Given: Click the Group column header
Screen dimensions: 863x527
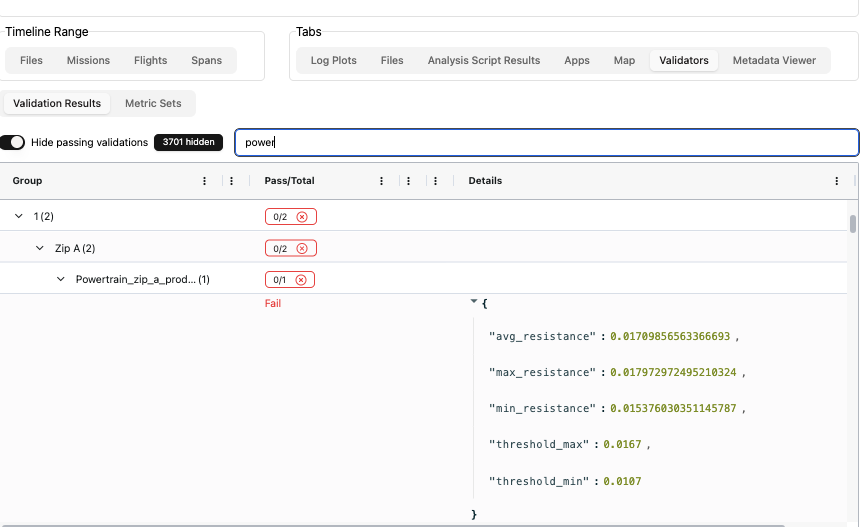Looking at the screenshot, I should click(x=27, y=181).
